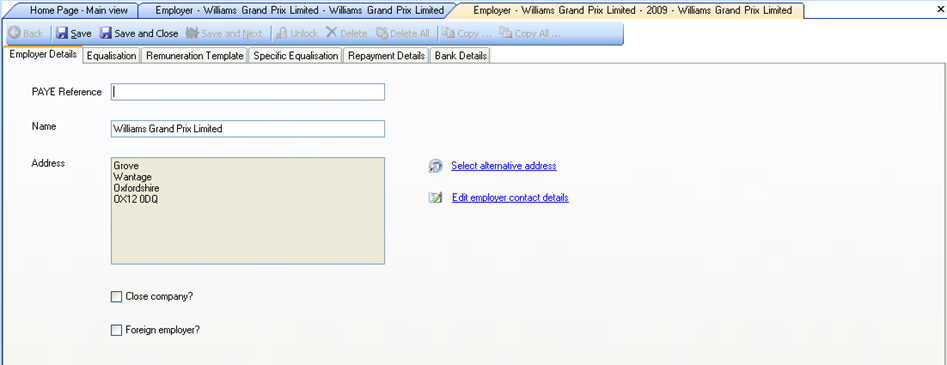Click the Select alternative address link

click(504, 166)
